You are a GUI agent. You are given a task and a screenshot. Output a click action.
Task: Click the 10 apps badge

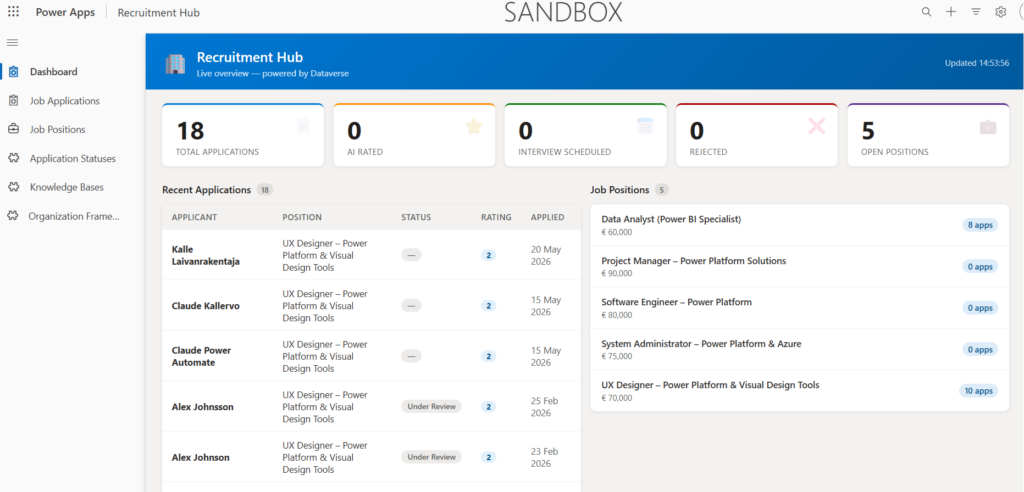(x=978, y=391)
